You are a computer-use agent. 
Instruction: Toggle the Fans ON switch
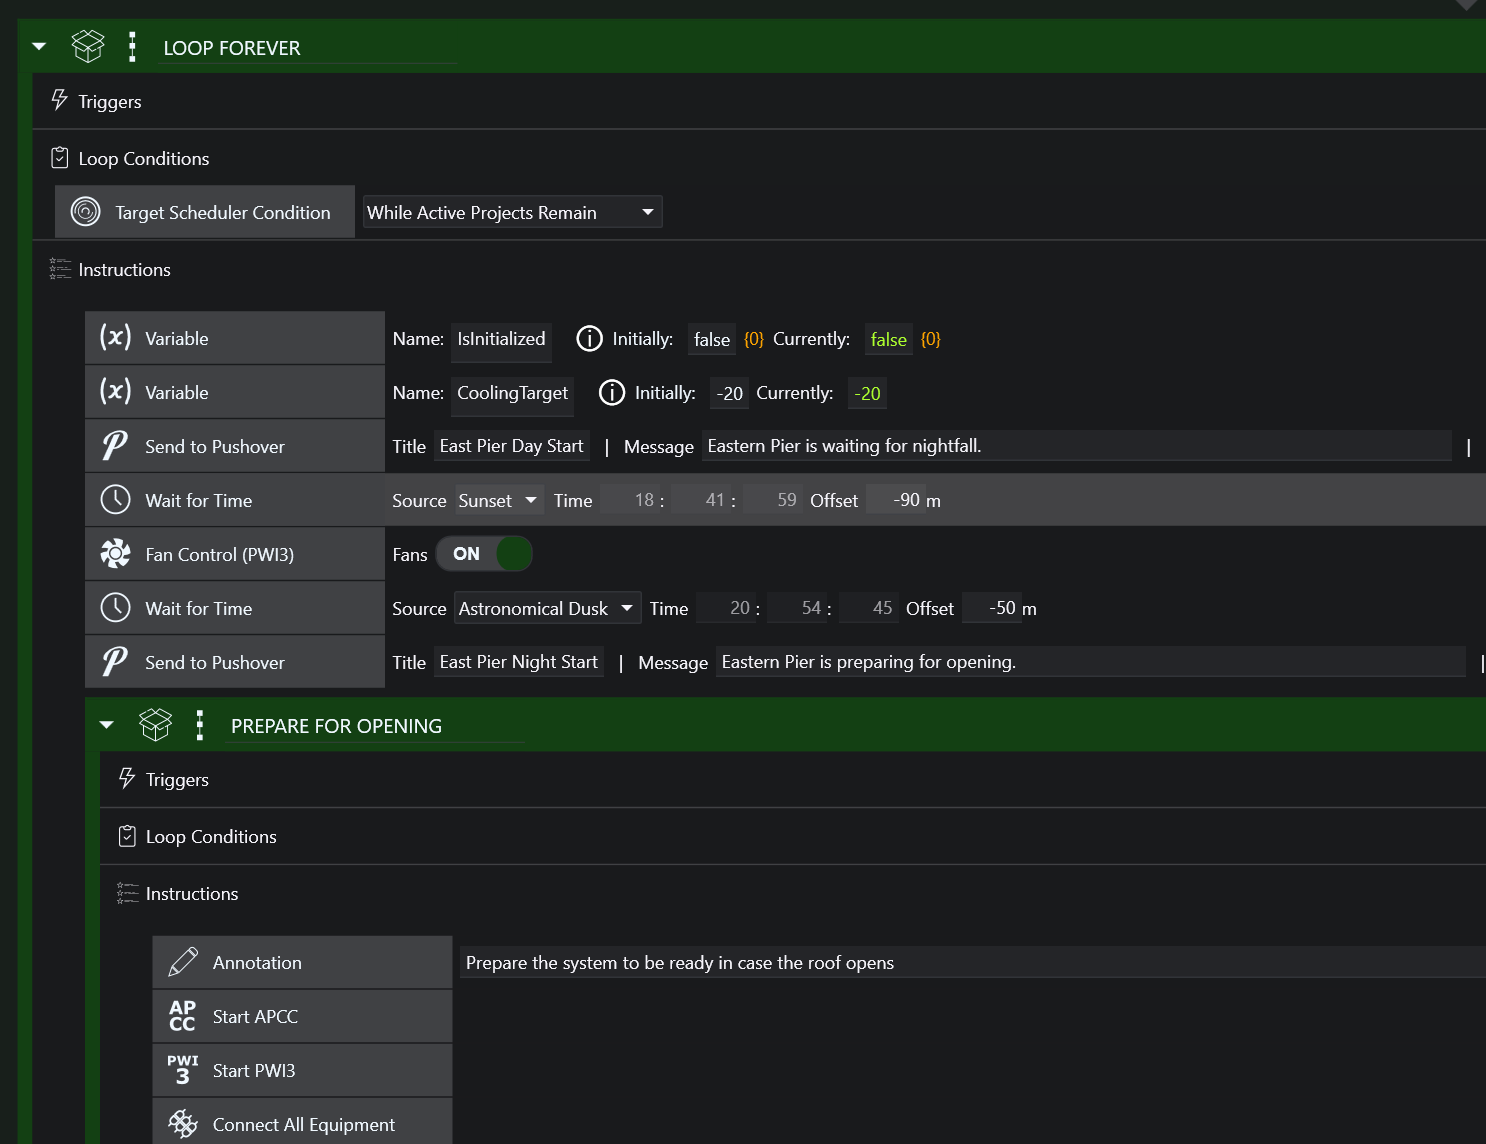[484, 554]
